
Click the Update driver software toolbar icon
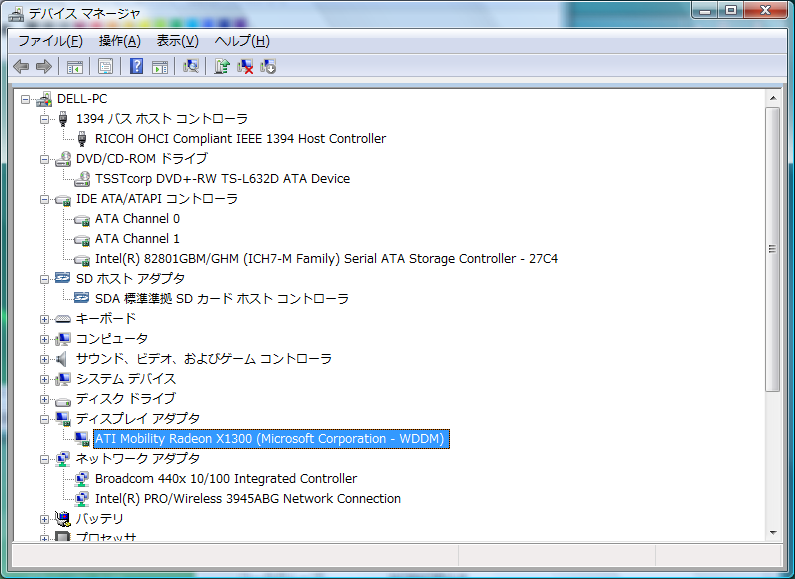(222, 67)
